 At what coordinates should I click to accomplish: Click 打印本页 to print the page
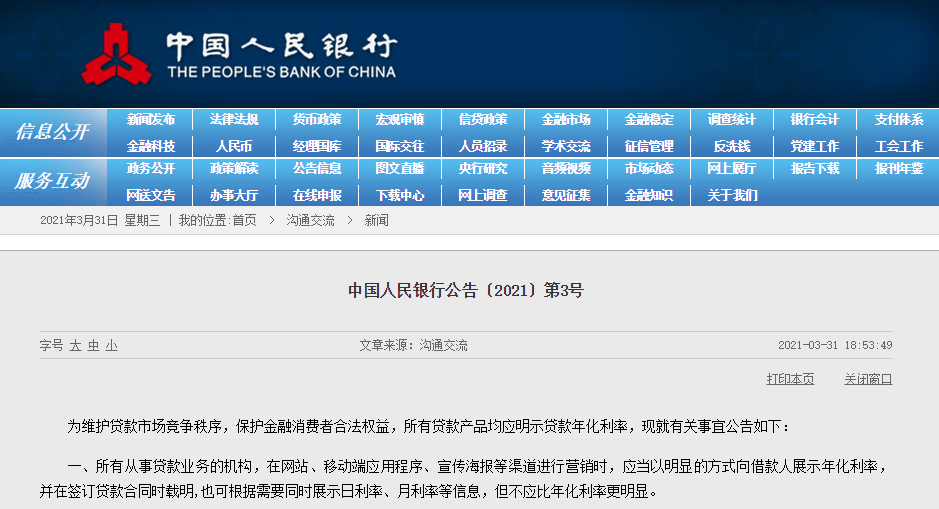790,379
